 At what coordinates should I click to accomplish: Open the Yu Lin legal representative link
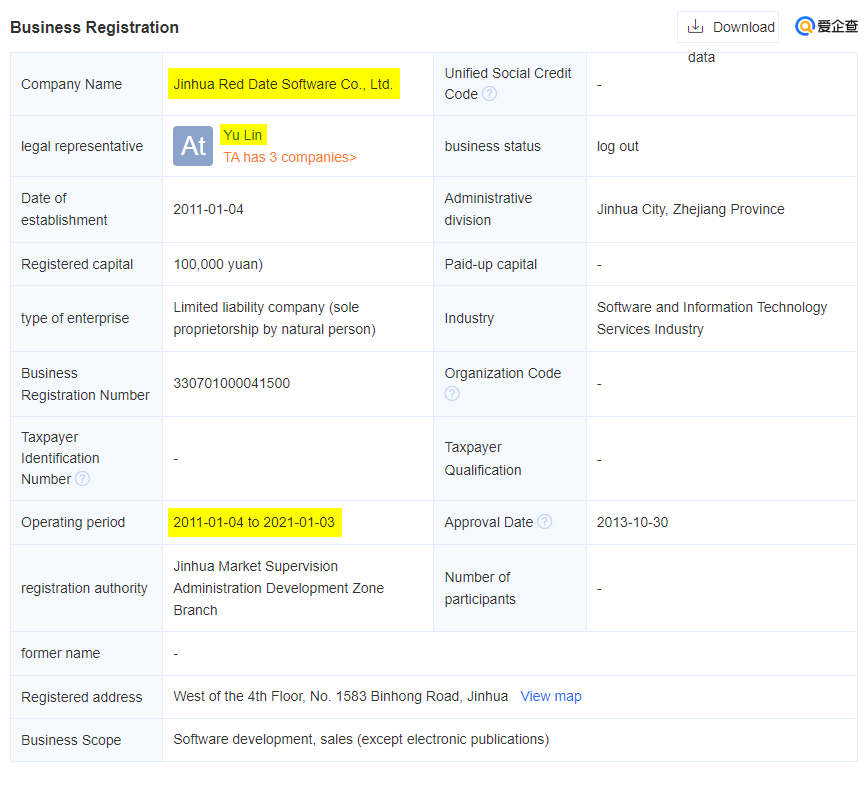point(243,135)
